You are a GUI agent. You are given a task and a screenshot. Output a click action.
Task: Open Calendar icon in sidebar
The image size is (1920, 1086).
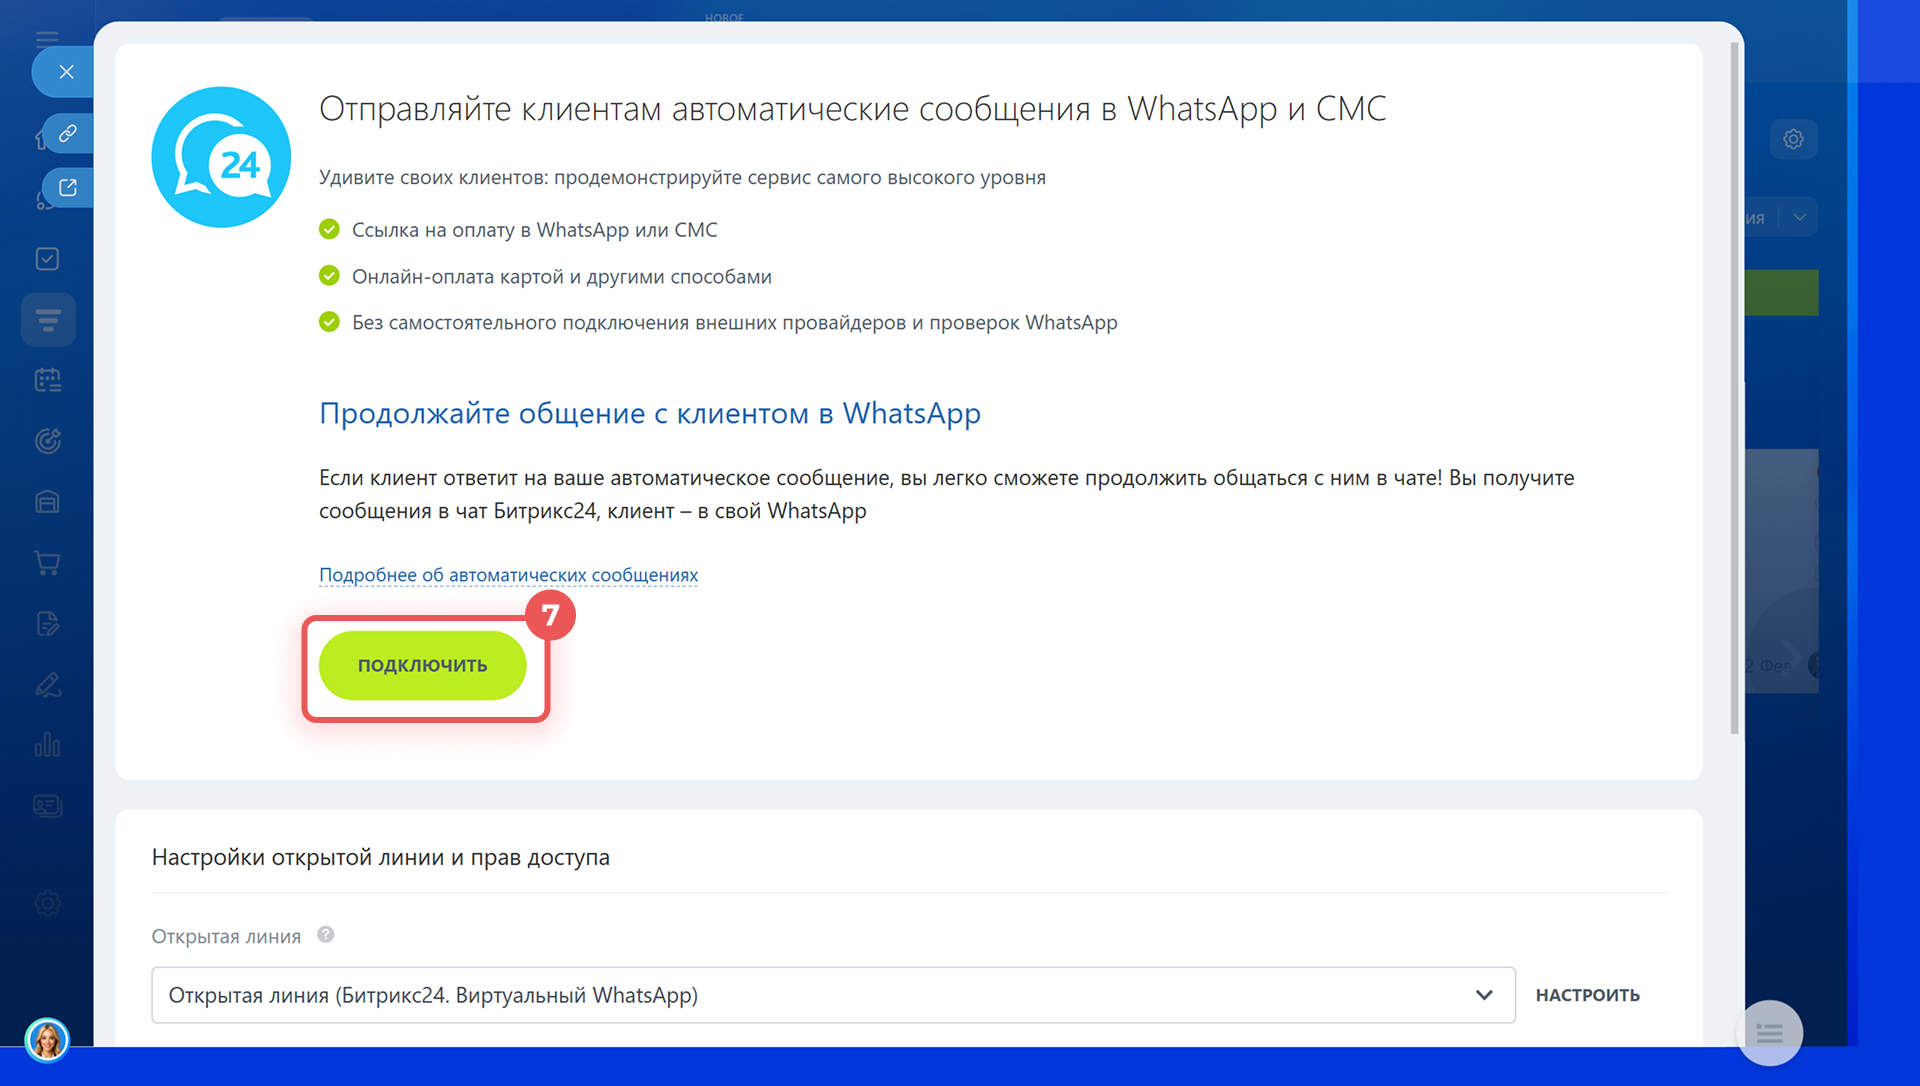47,380
